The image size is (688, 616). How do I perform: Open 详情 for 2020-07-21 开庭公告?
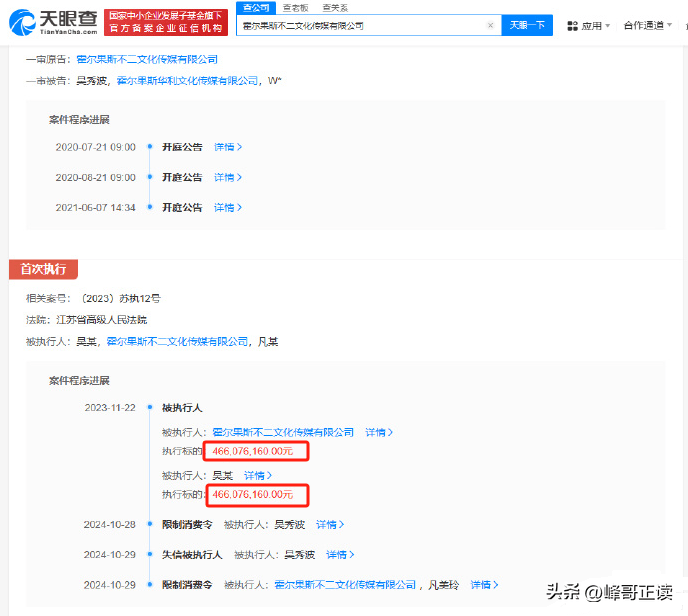[x=228, y=147]
